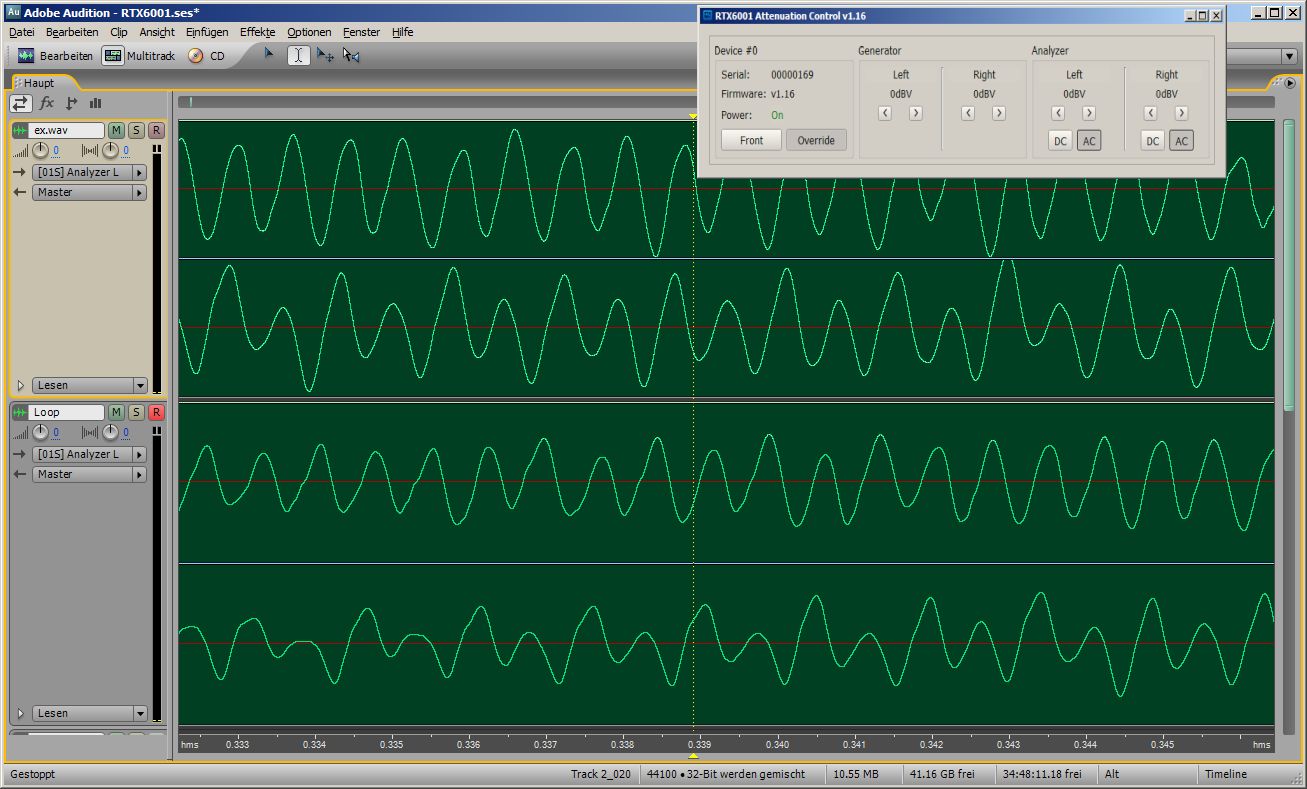Click the Front button in RTX6001 window
This screenshot has height=789, width=1307.
751,140
